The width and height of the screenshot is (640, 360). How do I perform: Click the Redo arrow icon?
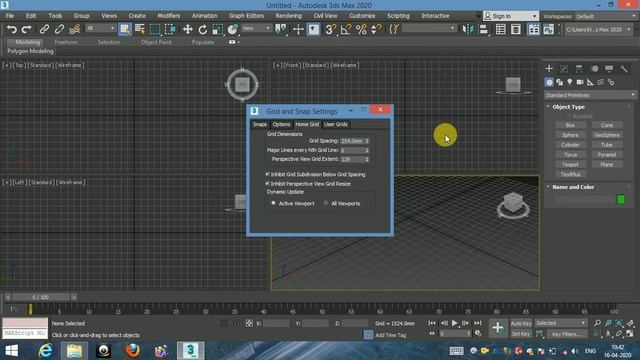click(x=27, y=29)
